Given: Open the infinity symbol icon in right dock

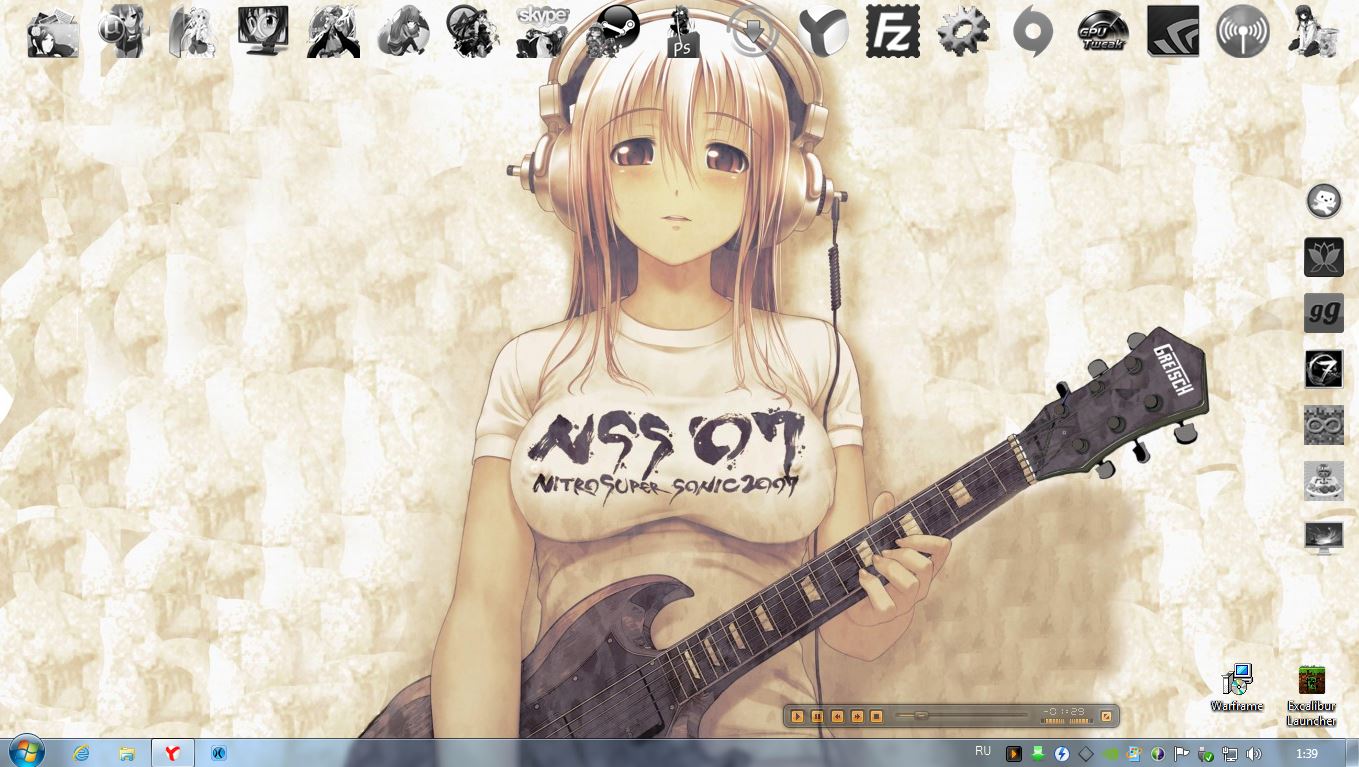Looking at the screenshot, I should pos(1324,425).
